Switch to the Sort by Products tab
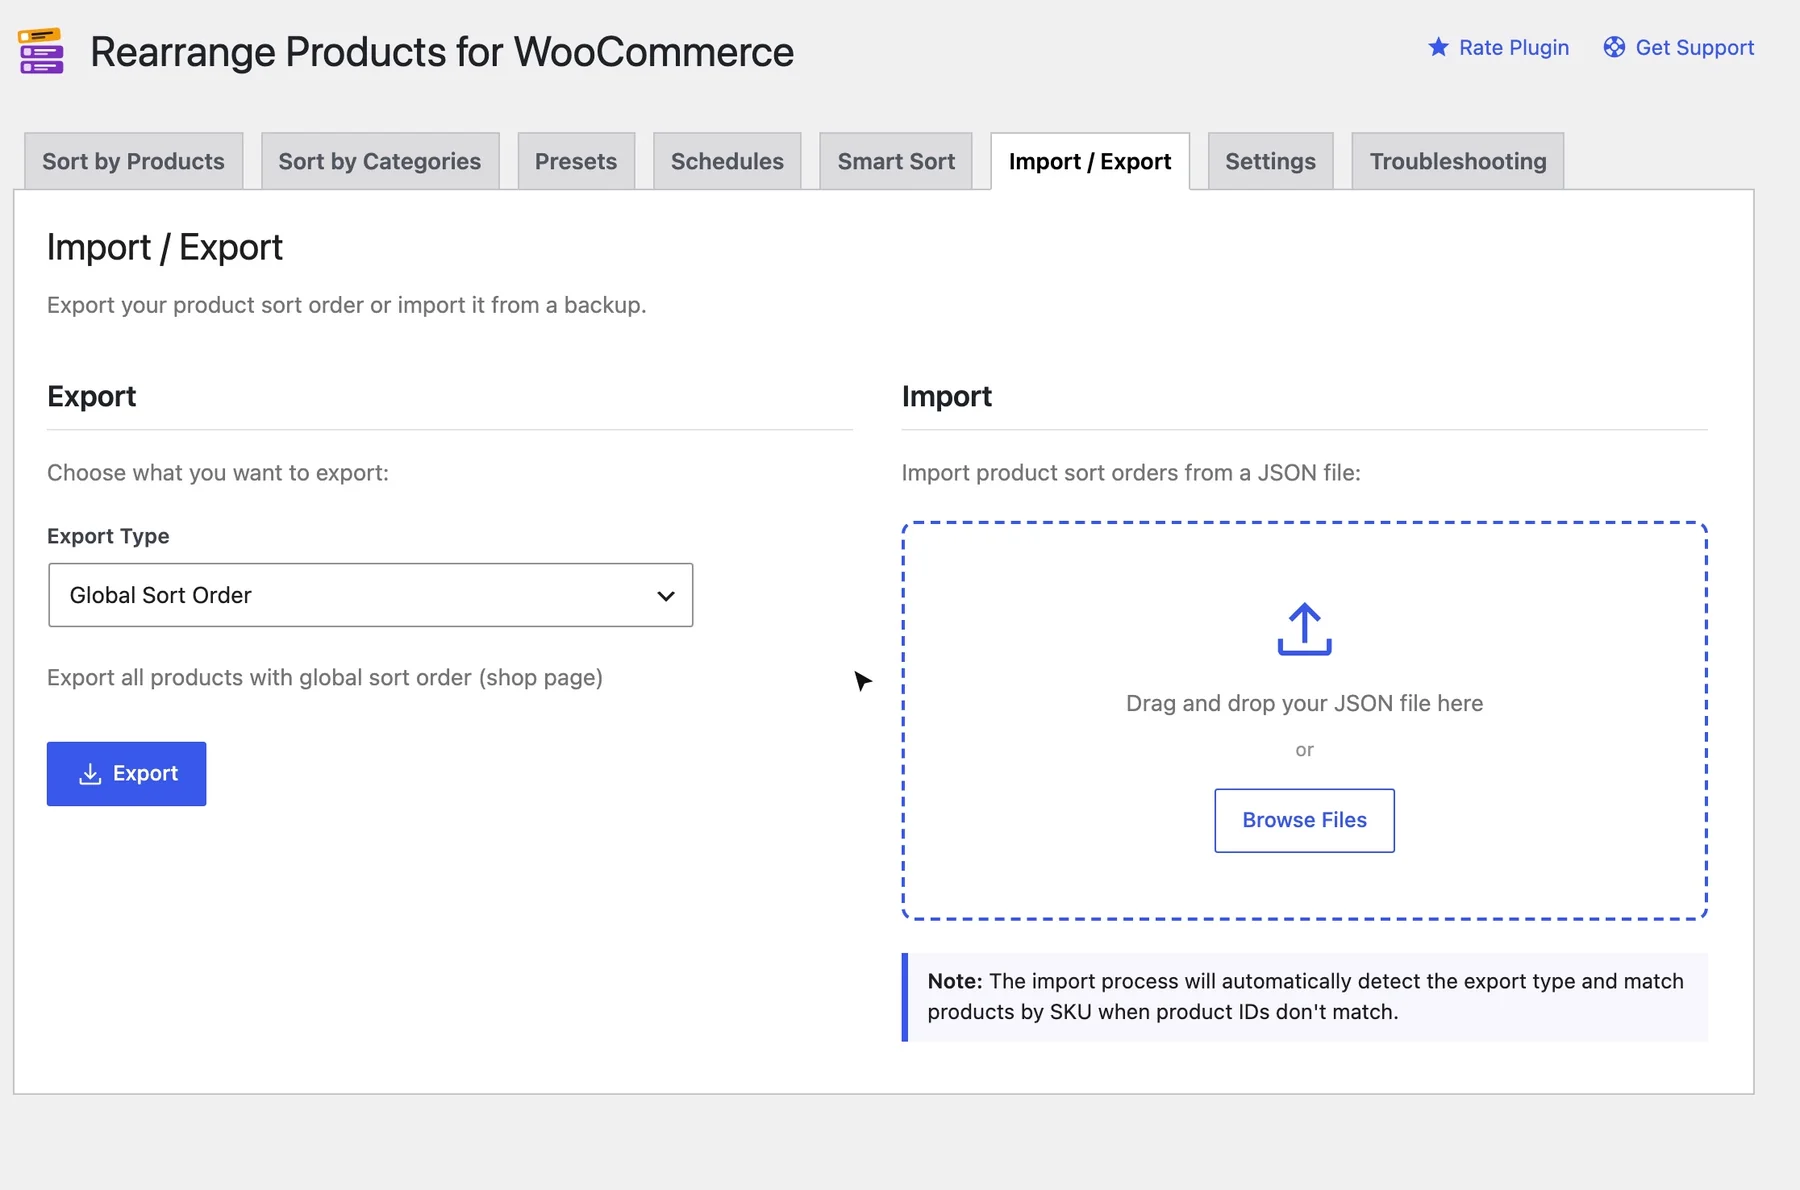Viewport: 1800px width, 1190px height. (x=133, y=161)
